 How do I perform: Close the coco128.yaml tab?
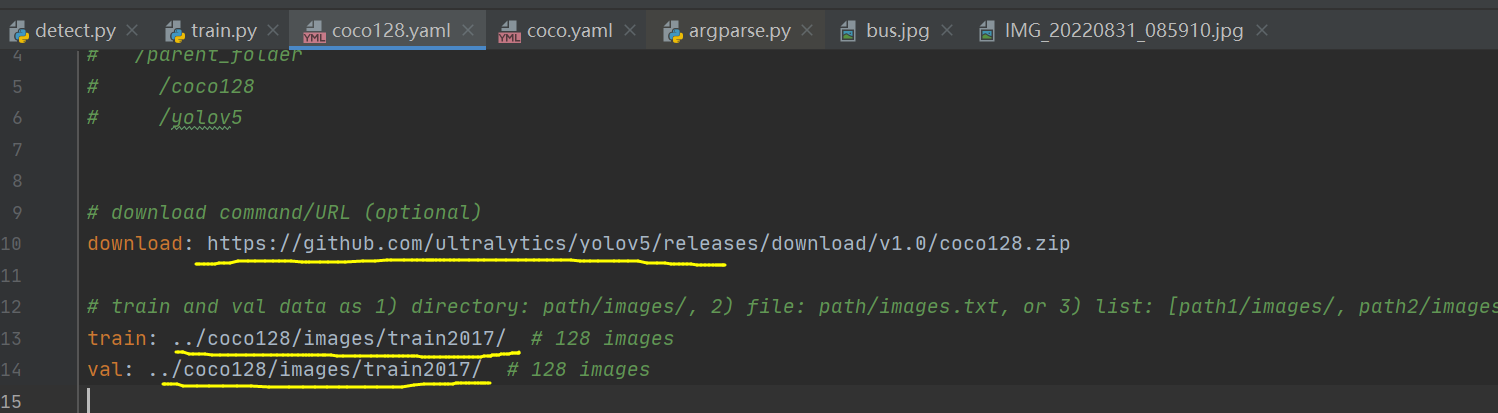(x=469, y=31)
